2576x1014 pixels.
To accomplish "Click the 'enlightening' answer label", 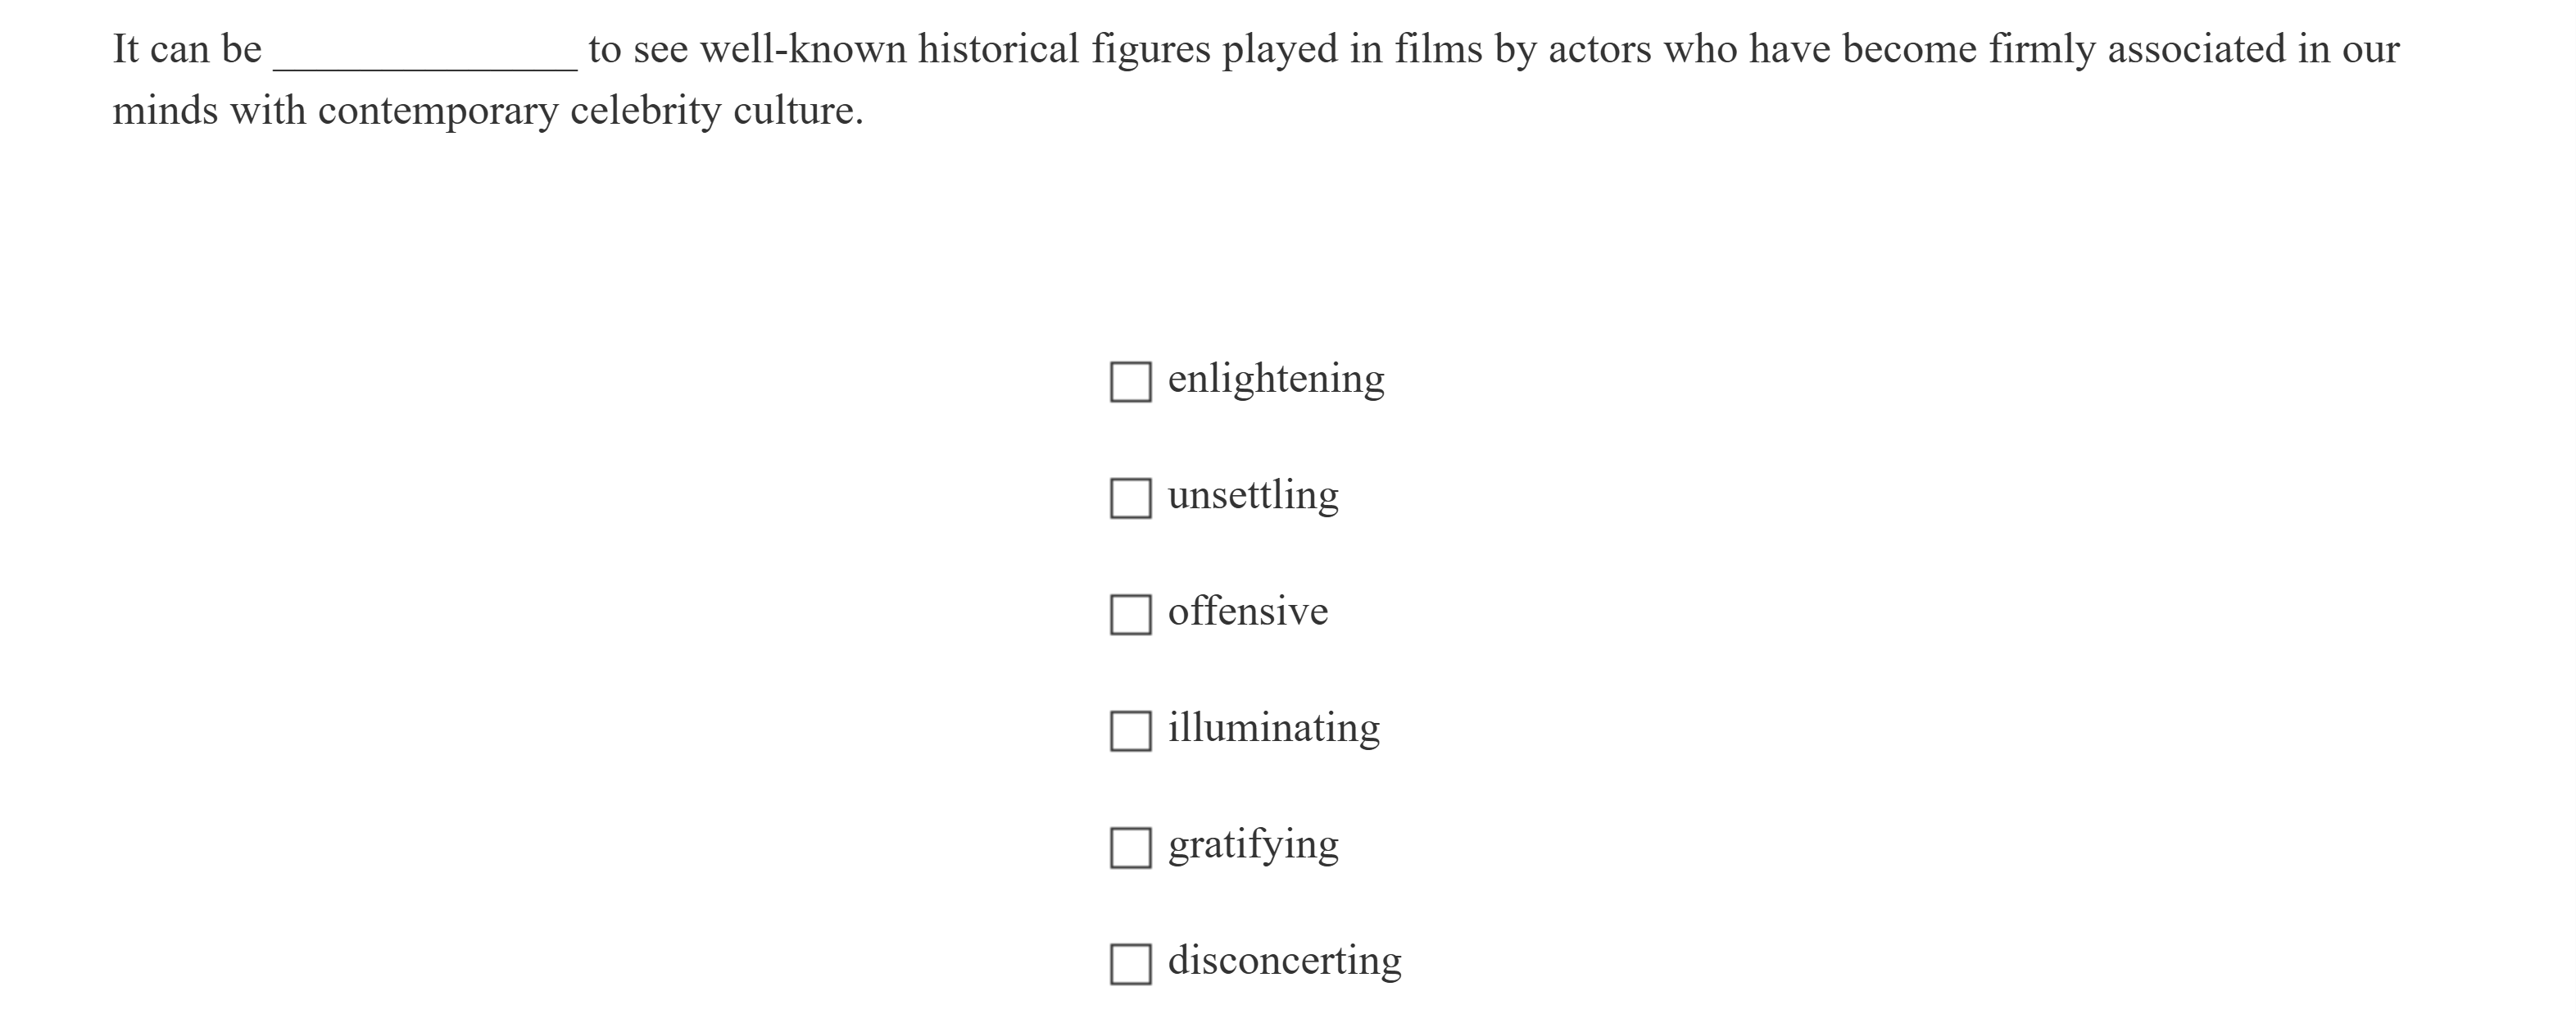I will click(1276, 379).
